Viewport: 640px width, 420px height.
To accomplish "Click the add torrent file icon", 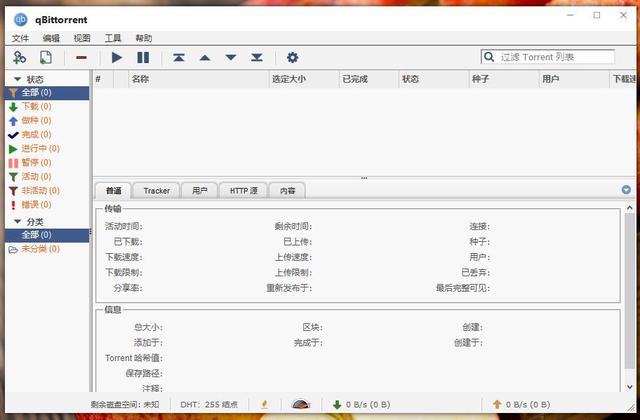I will pyautogui.click(x=46, y=58).
